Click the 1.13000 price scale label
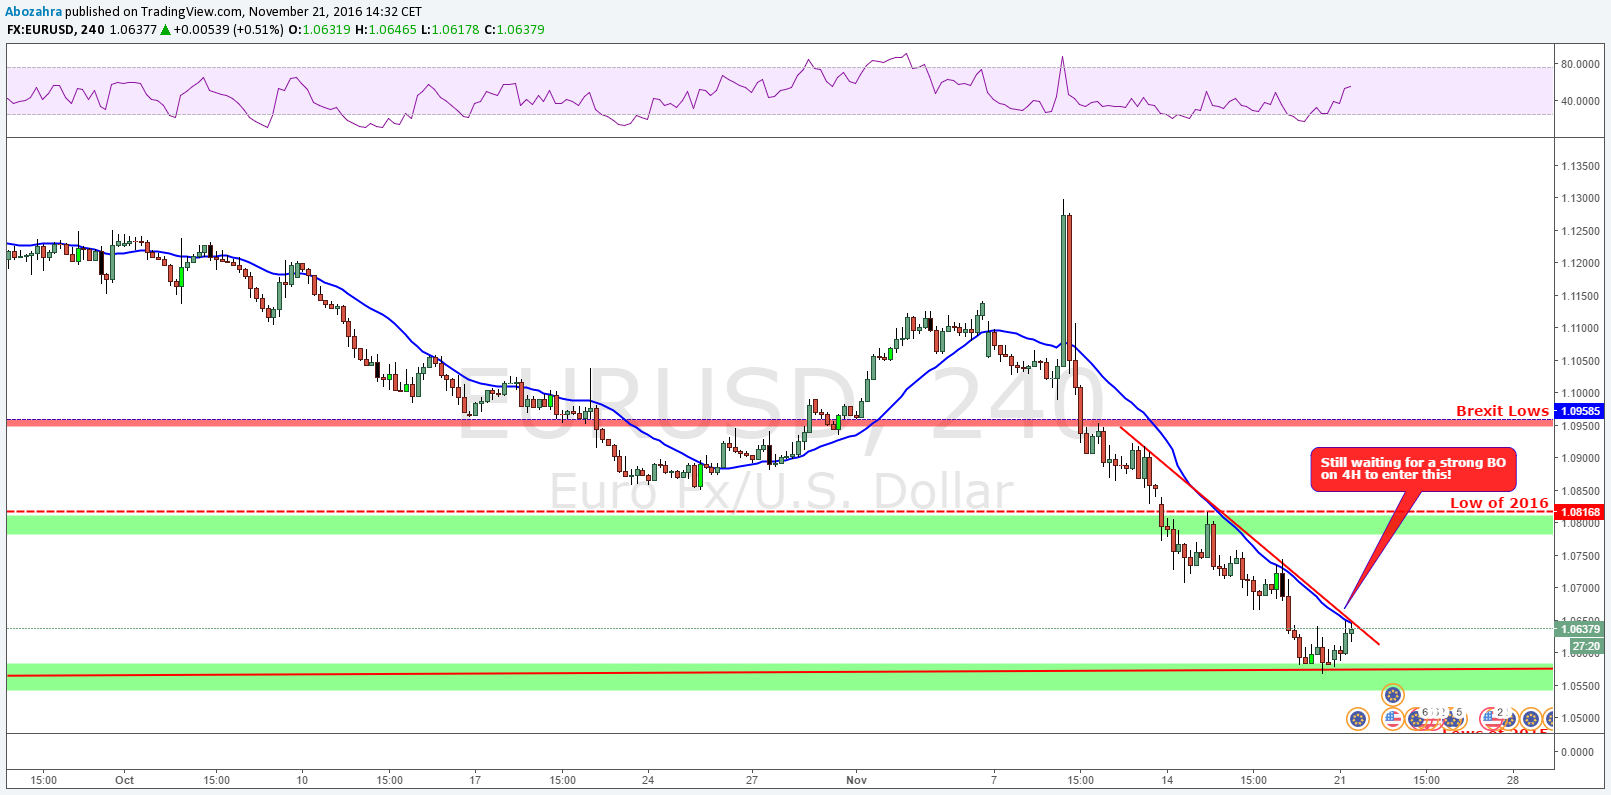The image size is (1611, 795). click(1581, 198)
